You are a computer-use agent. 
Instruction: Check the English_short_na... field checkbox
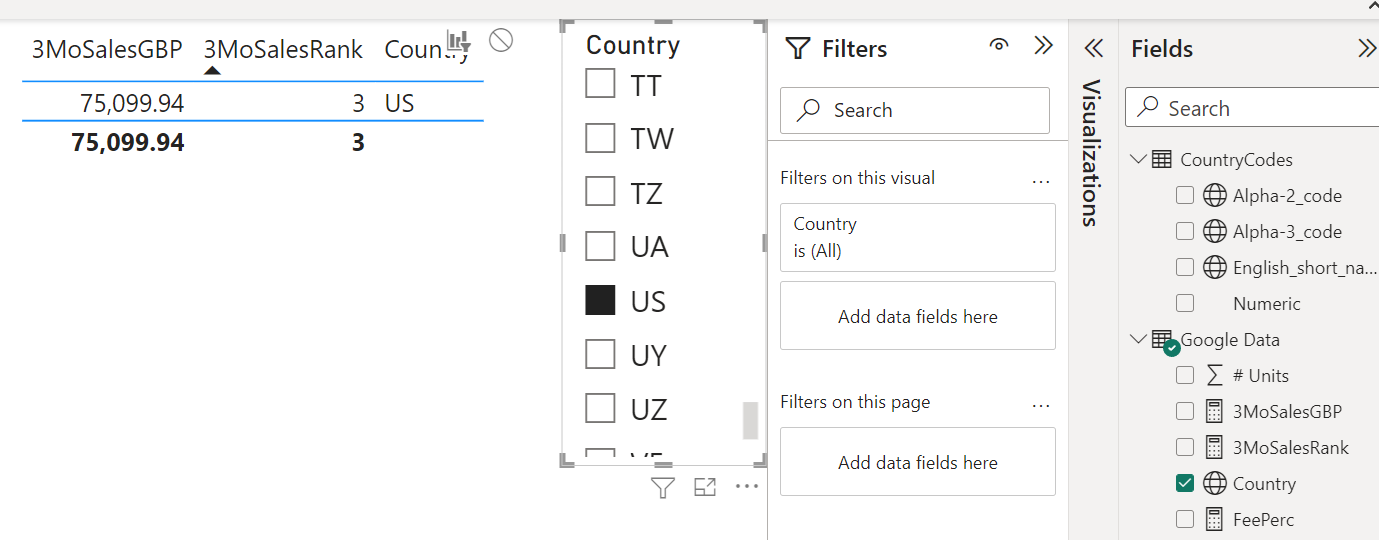(x=1185, y=267)
